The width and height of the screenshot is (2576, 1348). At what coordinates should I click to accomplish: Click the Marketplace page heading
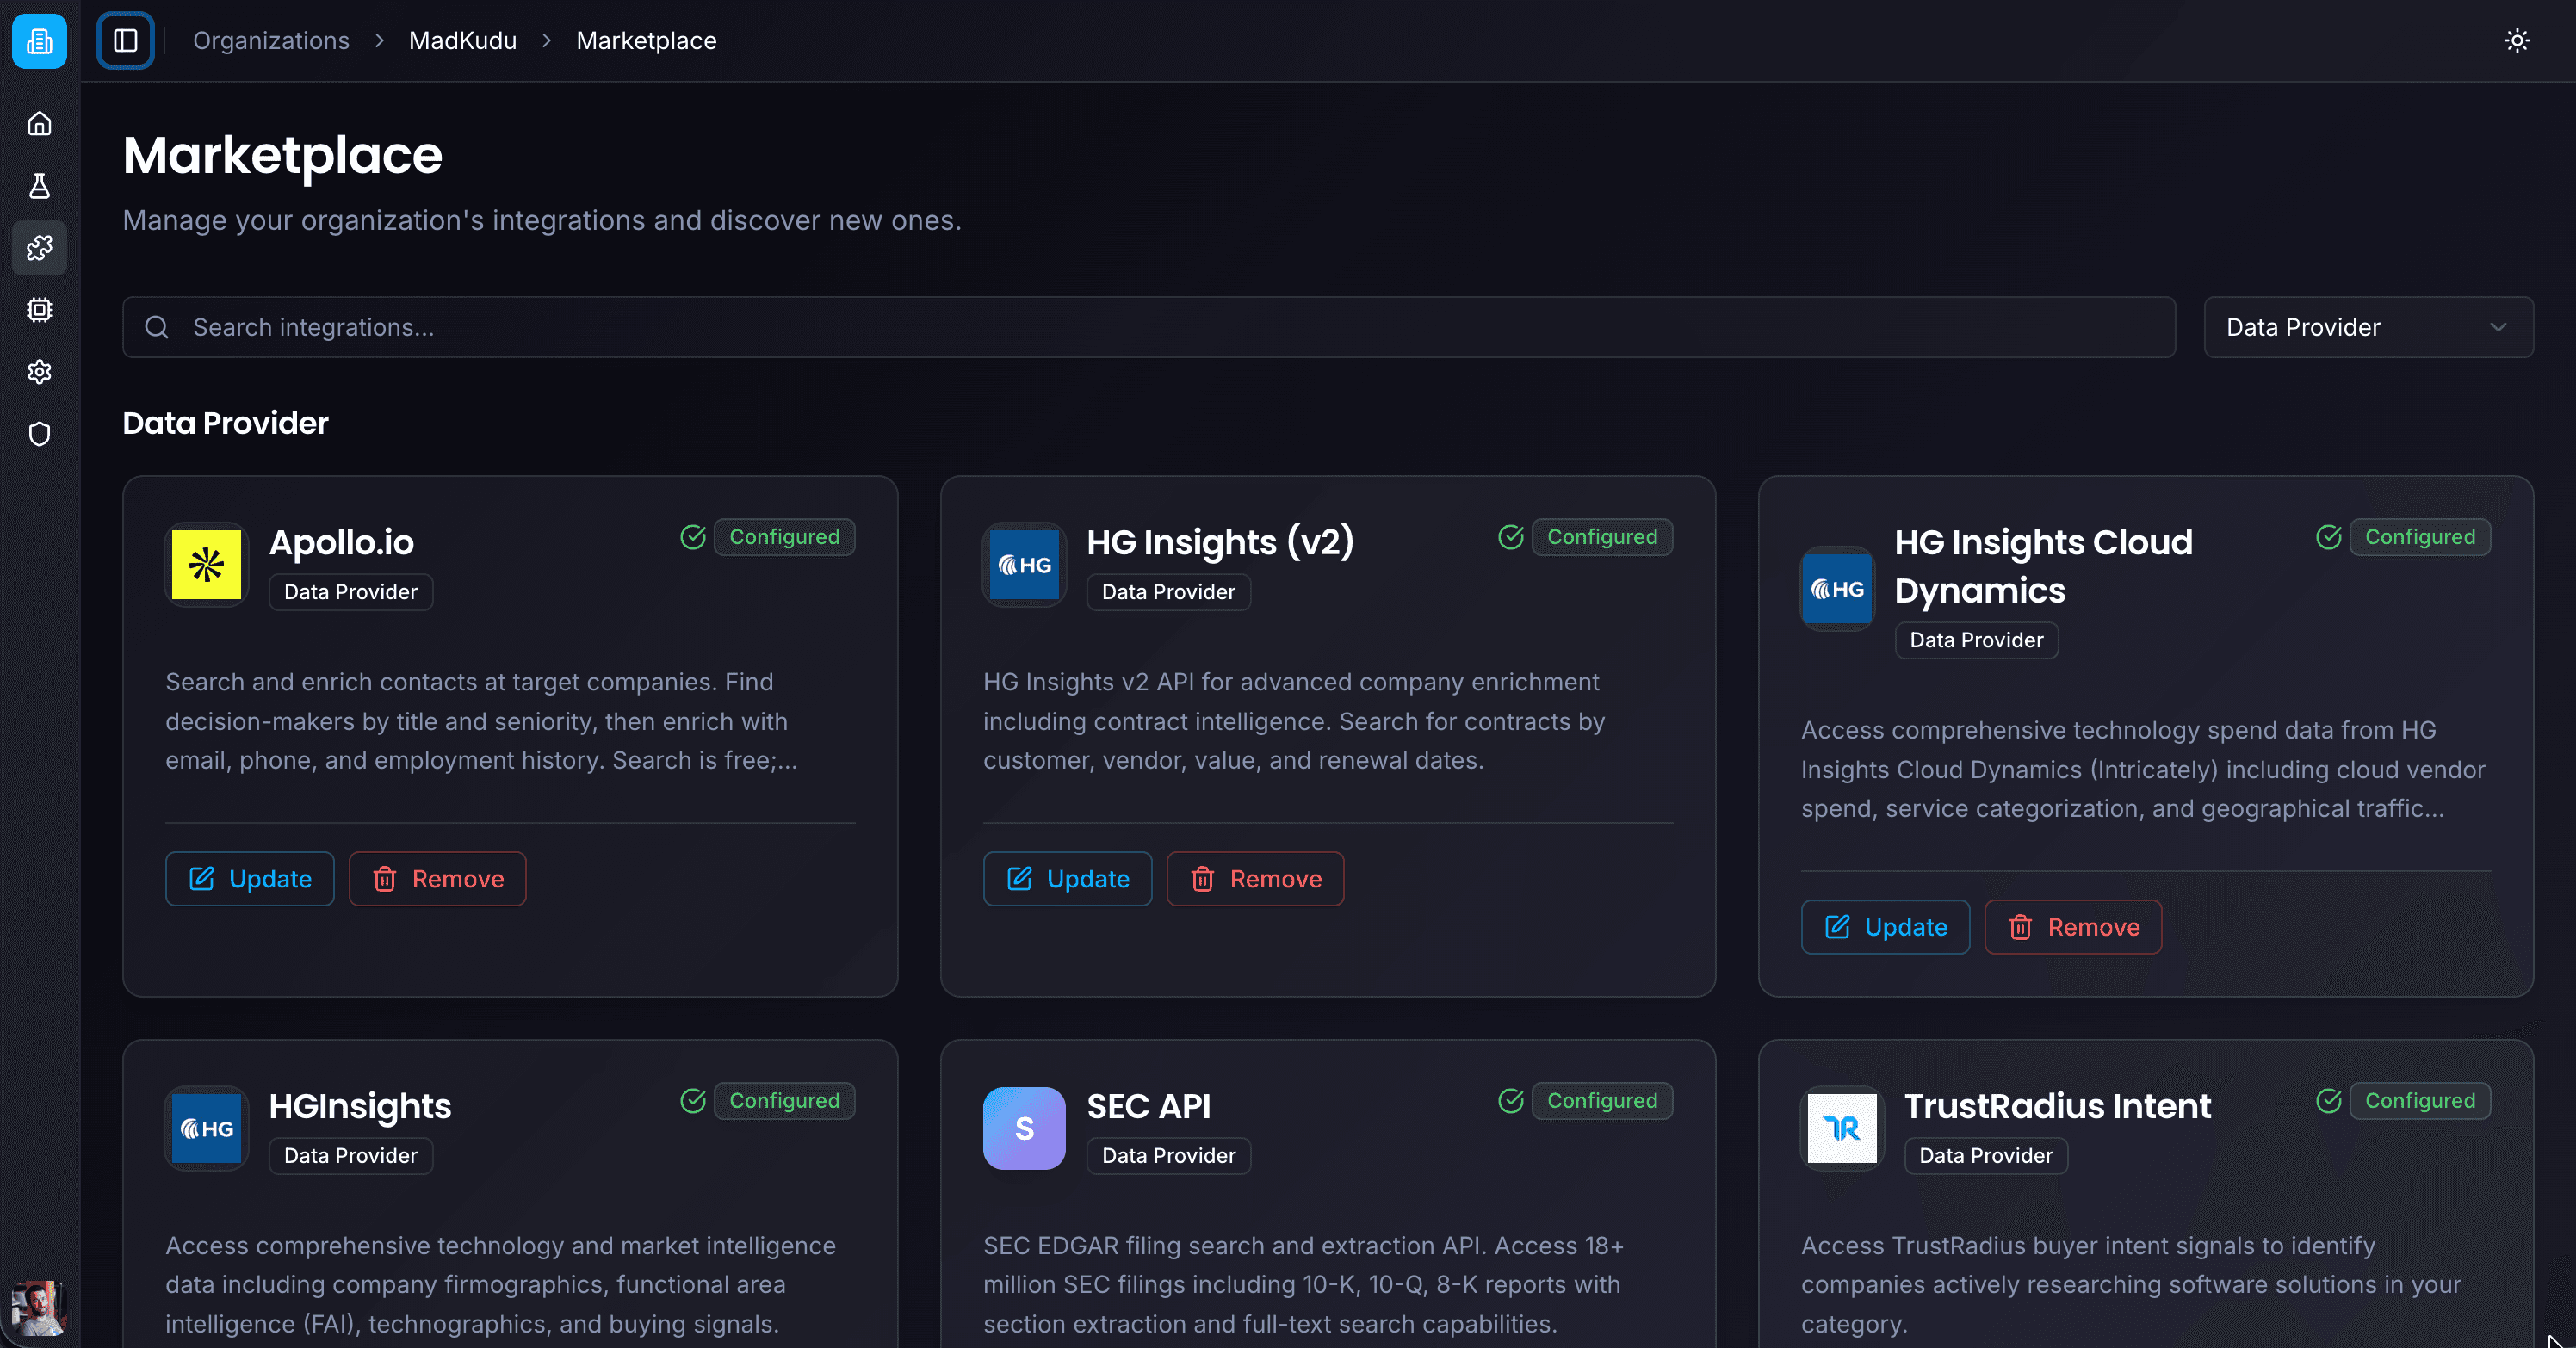click(x=283, y=155)
